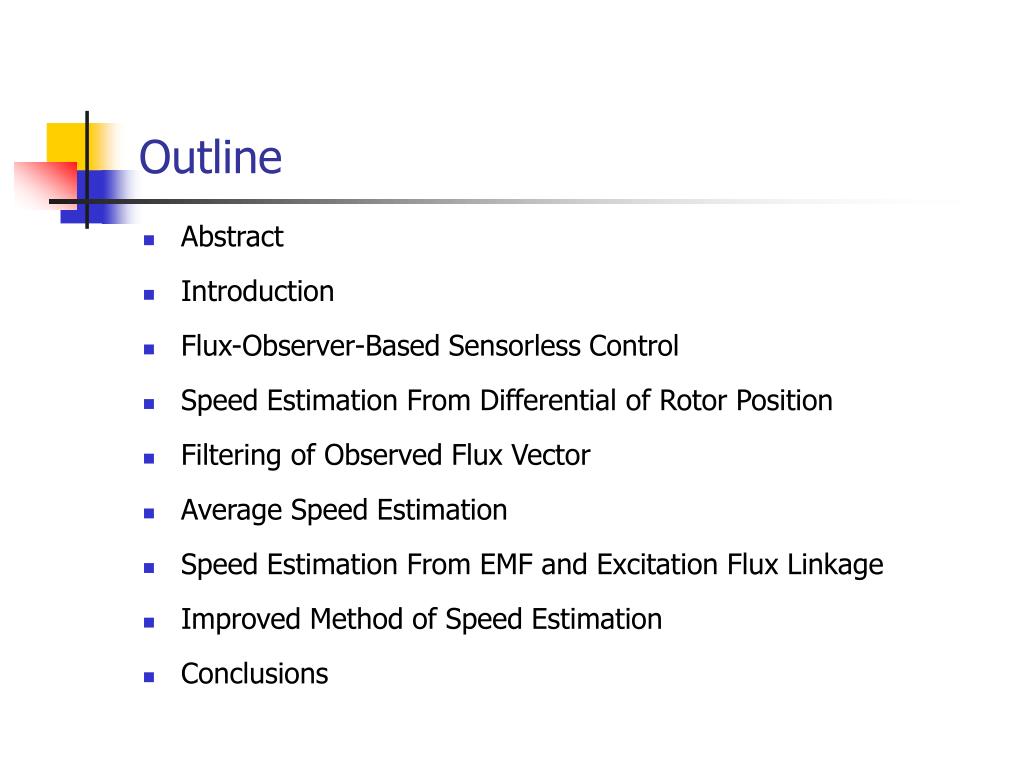1024x768 pixels.
Task: Click the Average Speed Estimation item
Action: [x=344, y=510]
